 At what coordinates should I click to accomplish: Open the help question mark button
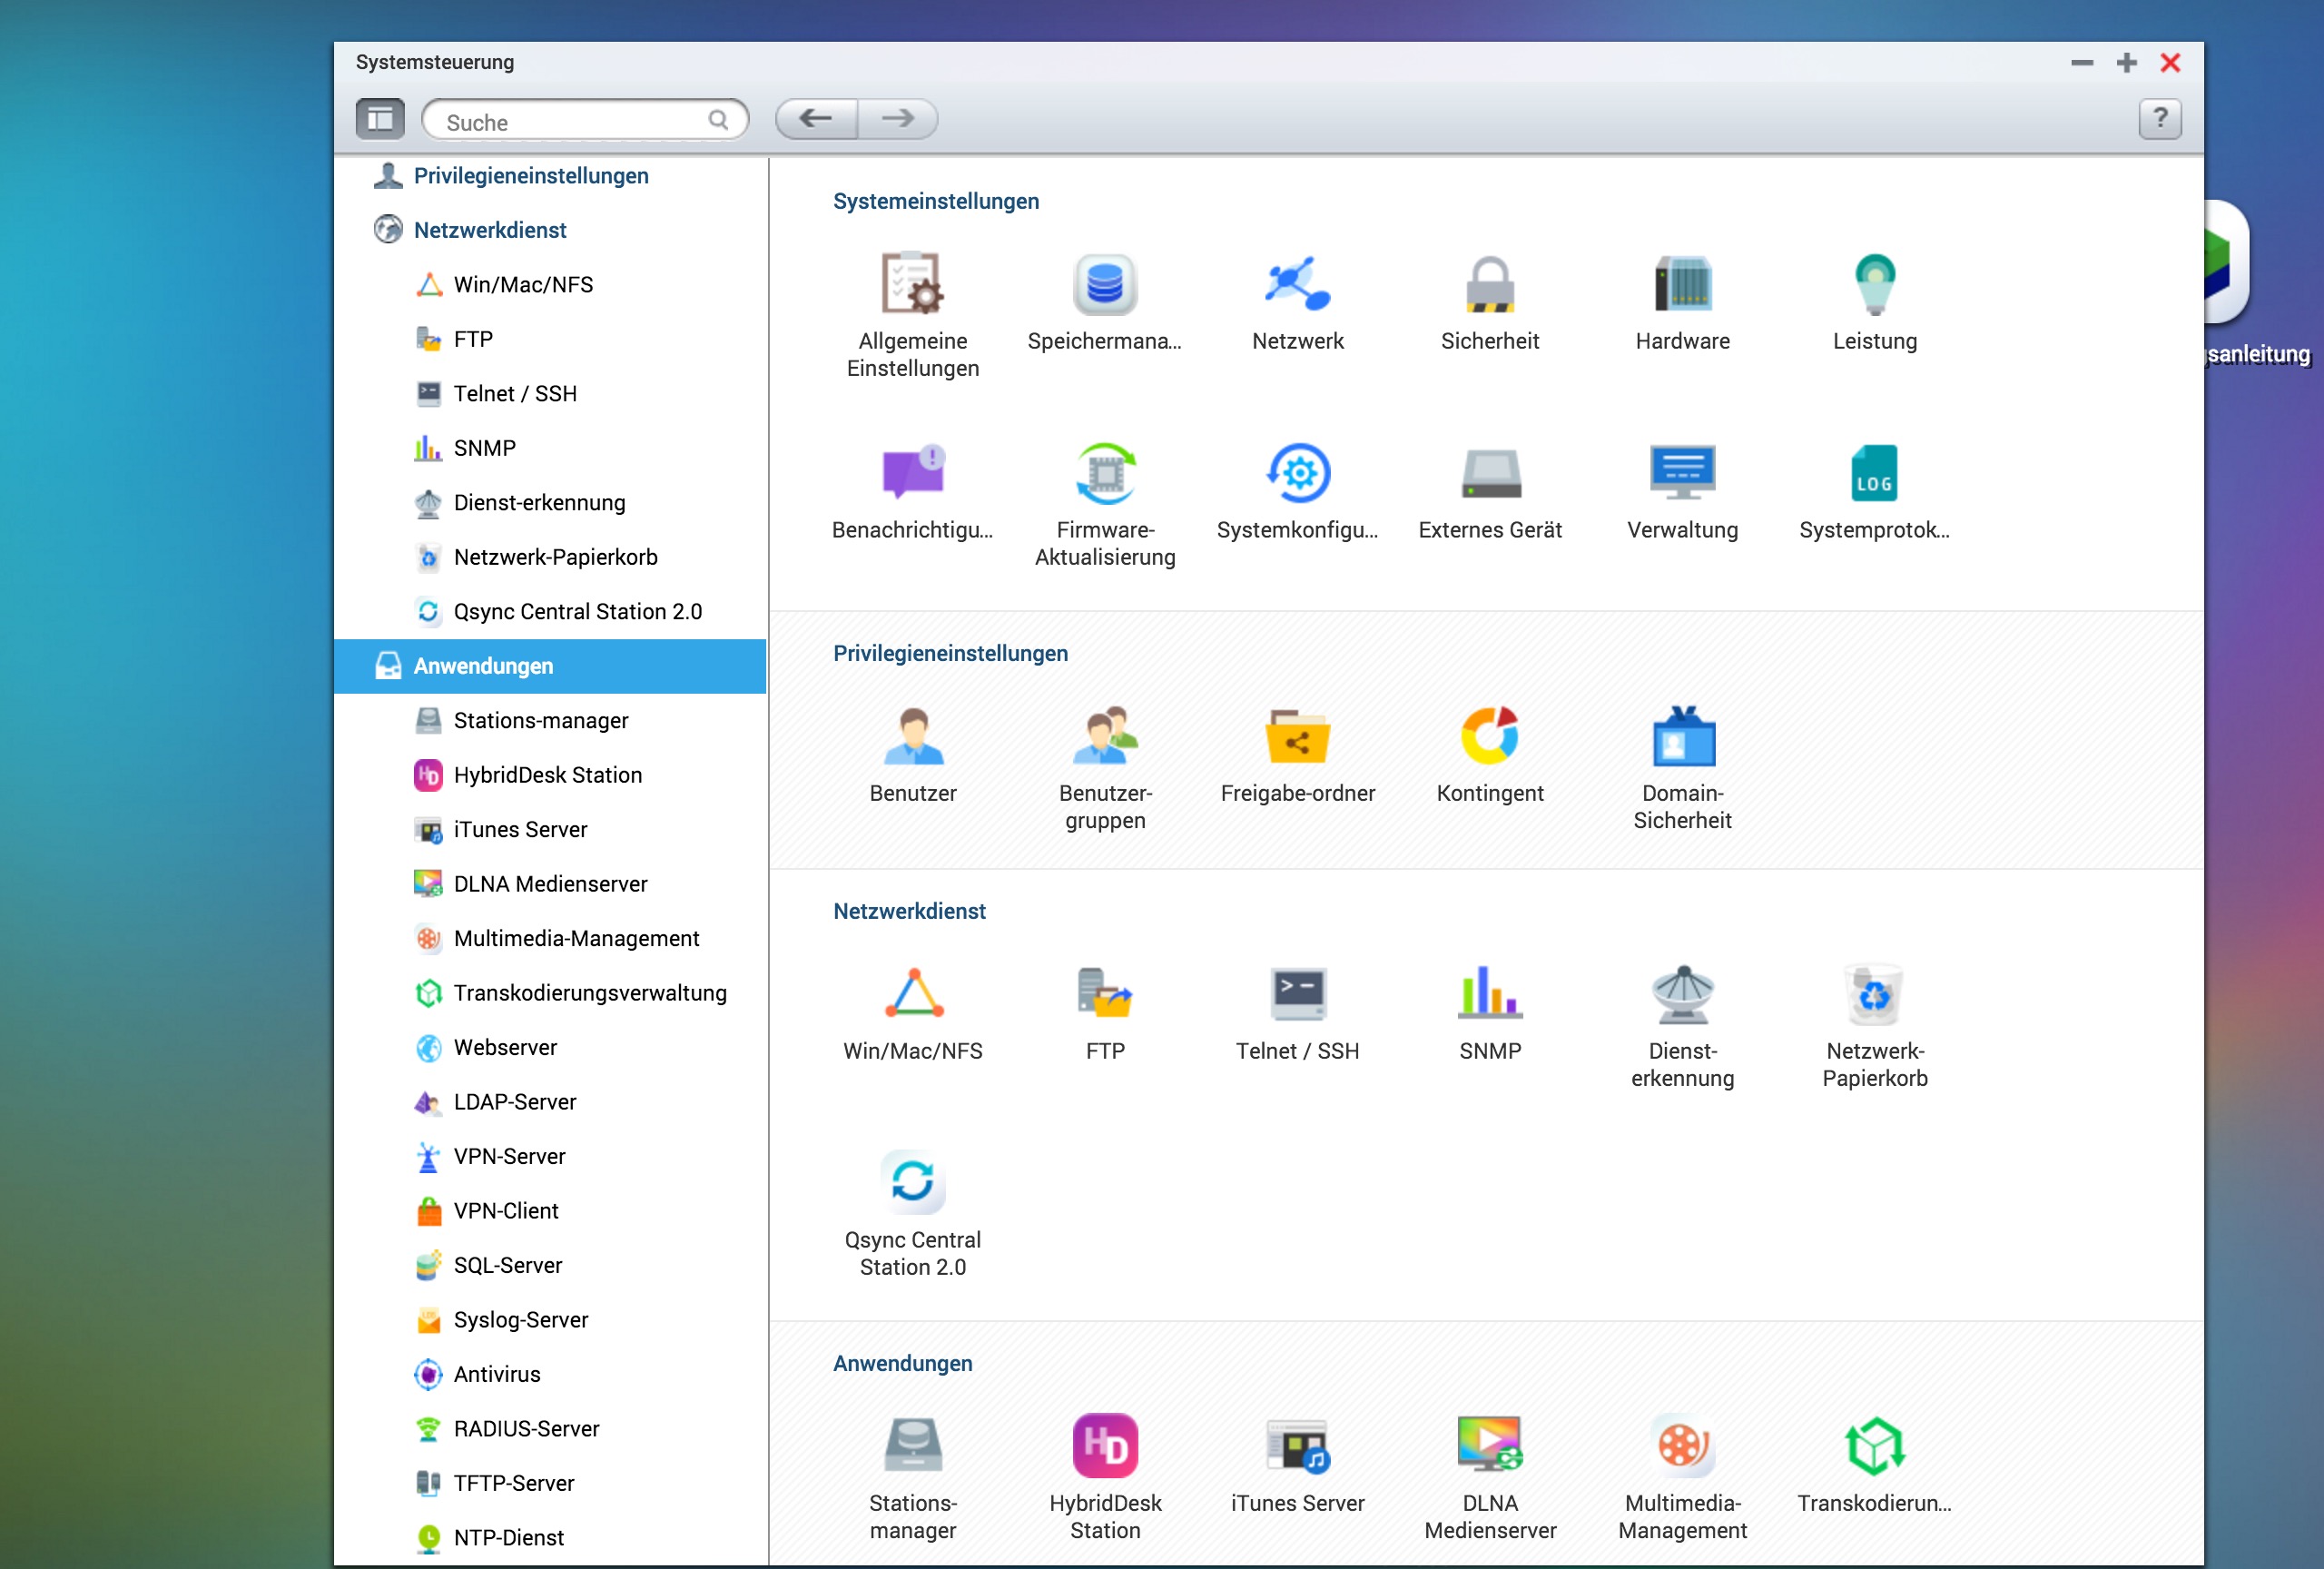point(2159,119)
